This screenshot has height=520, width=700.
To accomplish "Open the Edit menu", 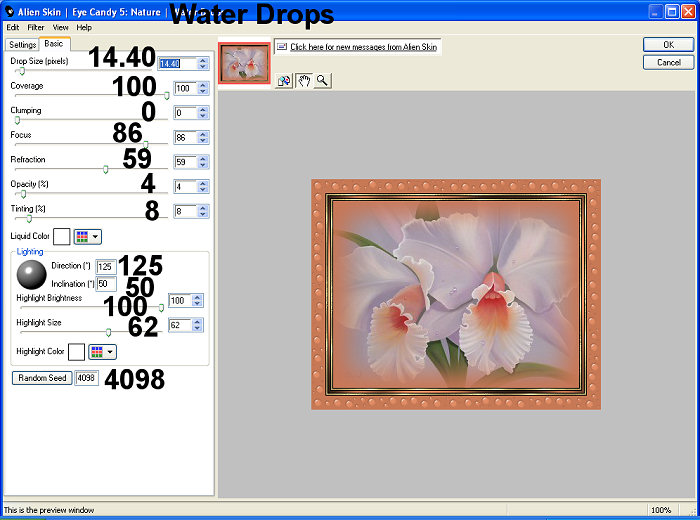I will coord(12,27).
